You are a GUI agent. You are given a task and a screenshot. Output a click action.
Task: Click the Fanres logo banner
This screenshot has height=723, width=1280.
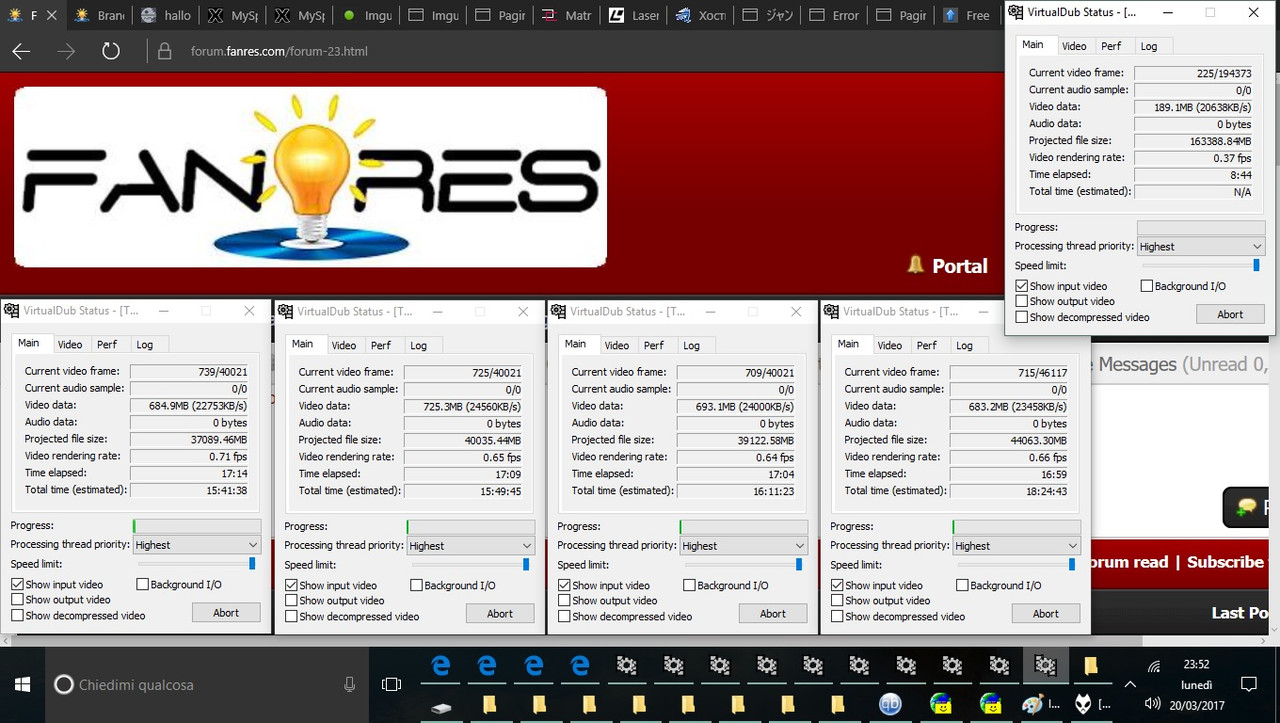coord(310,177)
